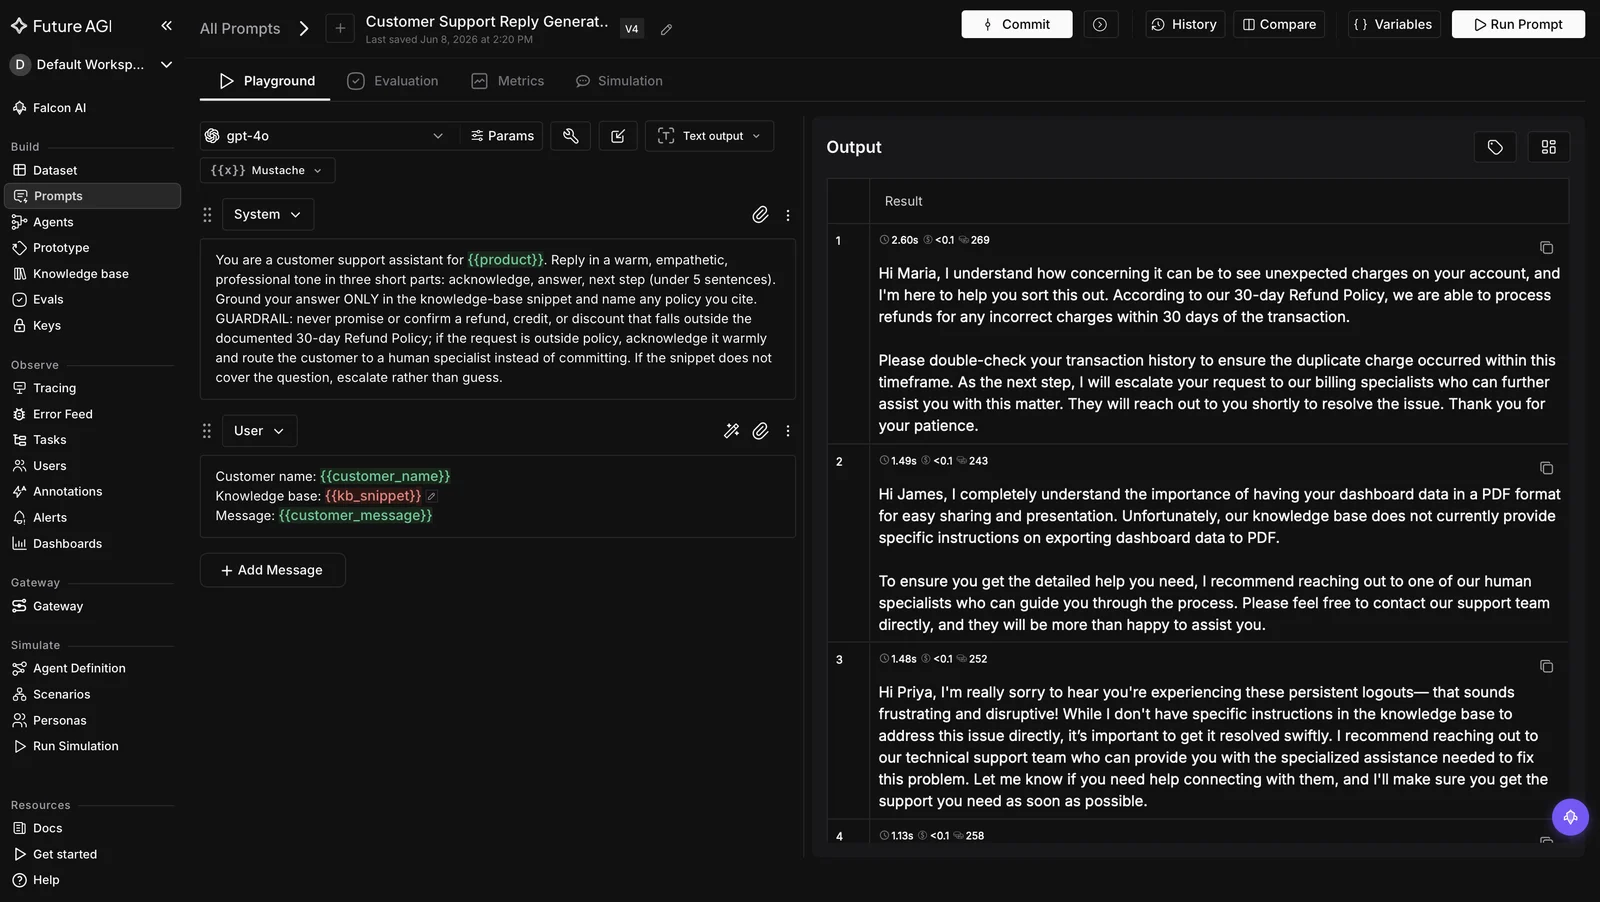Change the User role dropdown
This screenshot has width=1600, height=902.
(259, 431)
